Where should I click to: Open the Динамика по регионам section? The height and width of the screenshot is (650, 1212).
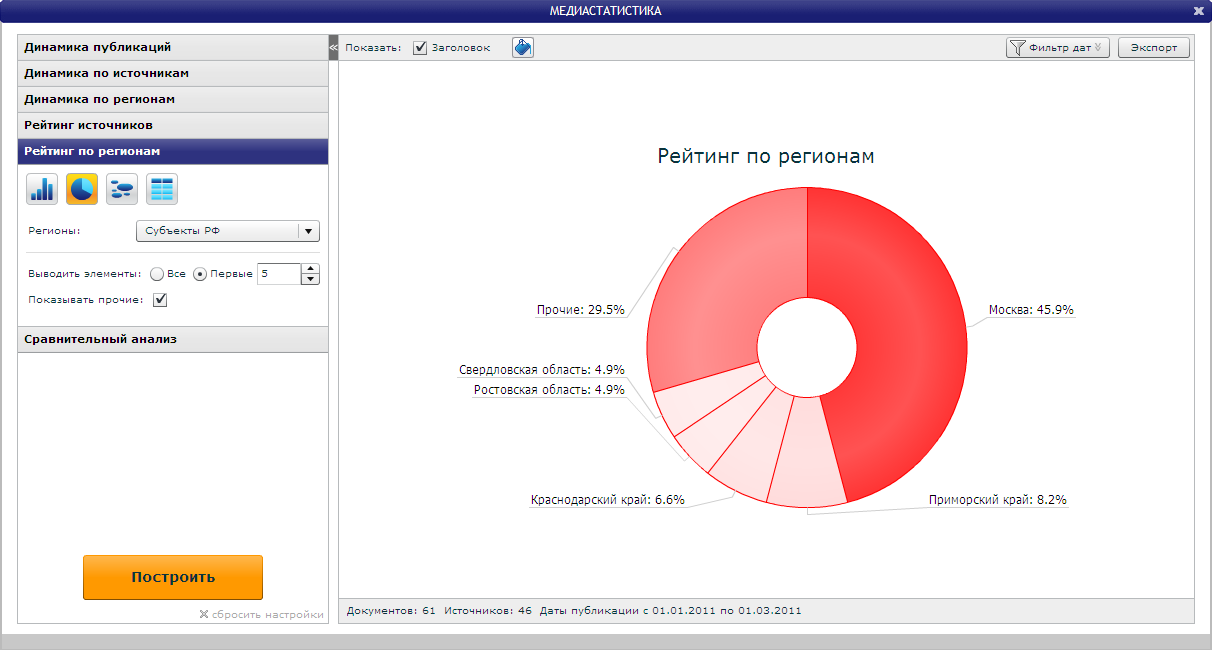[x=173, y=99]
